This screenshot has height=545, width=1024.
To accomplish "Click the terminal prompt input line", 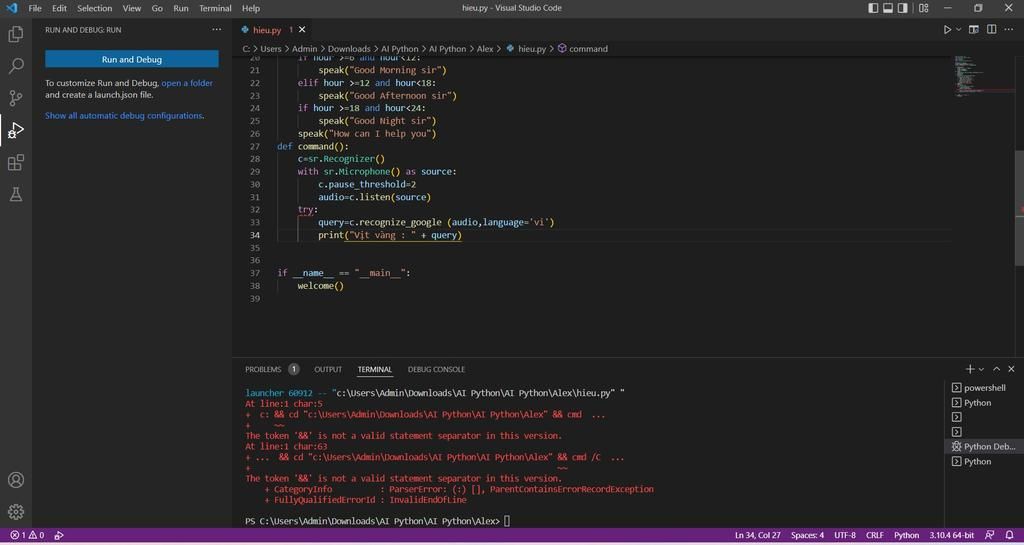I will click(377, 521).
